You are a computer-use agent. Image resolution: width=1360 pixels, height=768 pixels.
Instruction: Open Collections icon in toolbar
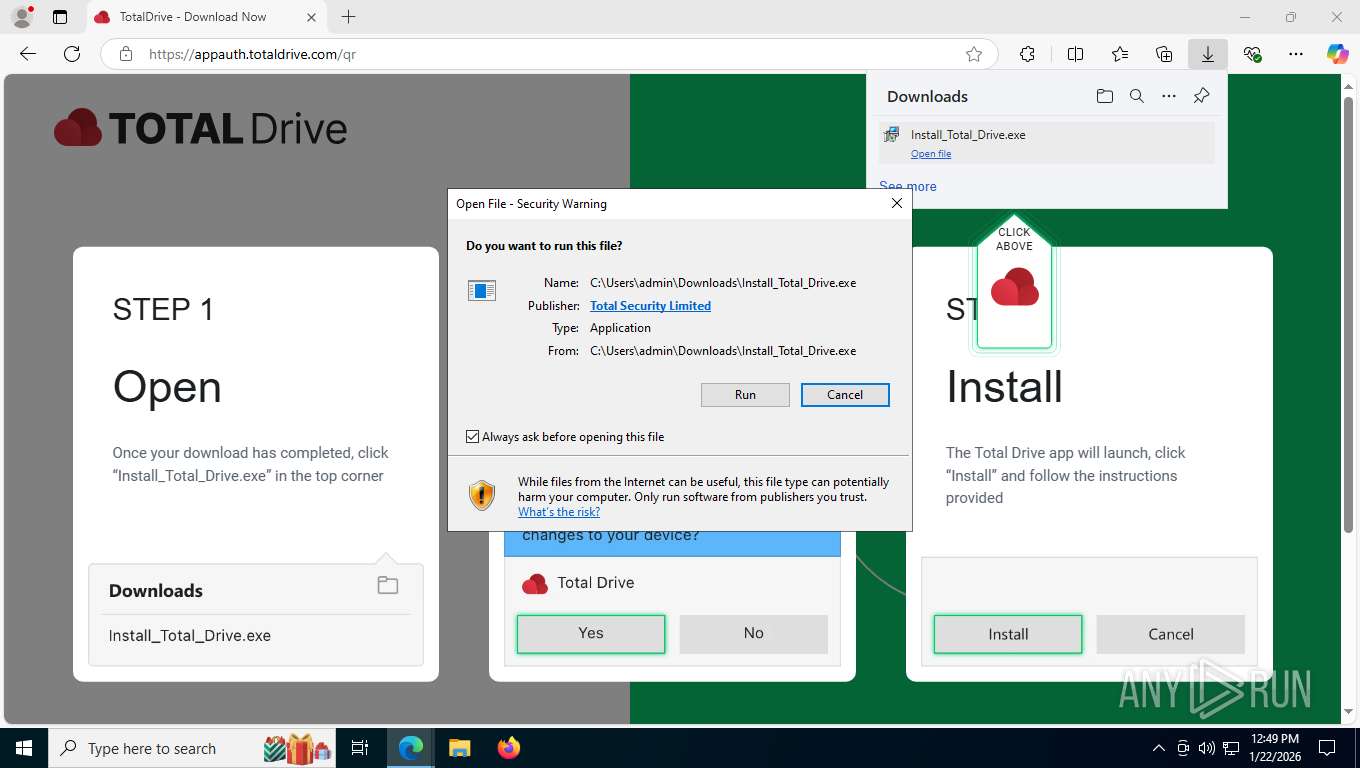coord(1164,54)
